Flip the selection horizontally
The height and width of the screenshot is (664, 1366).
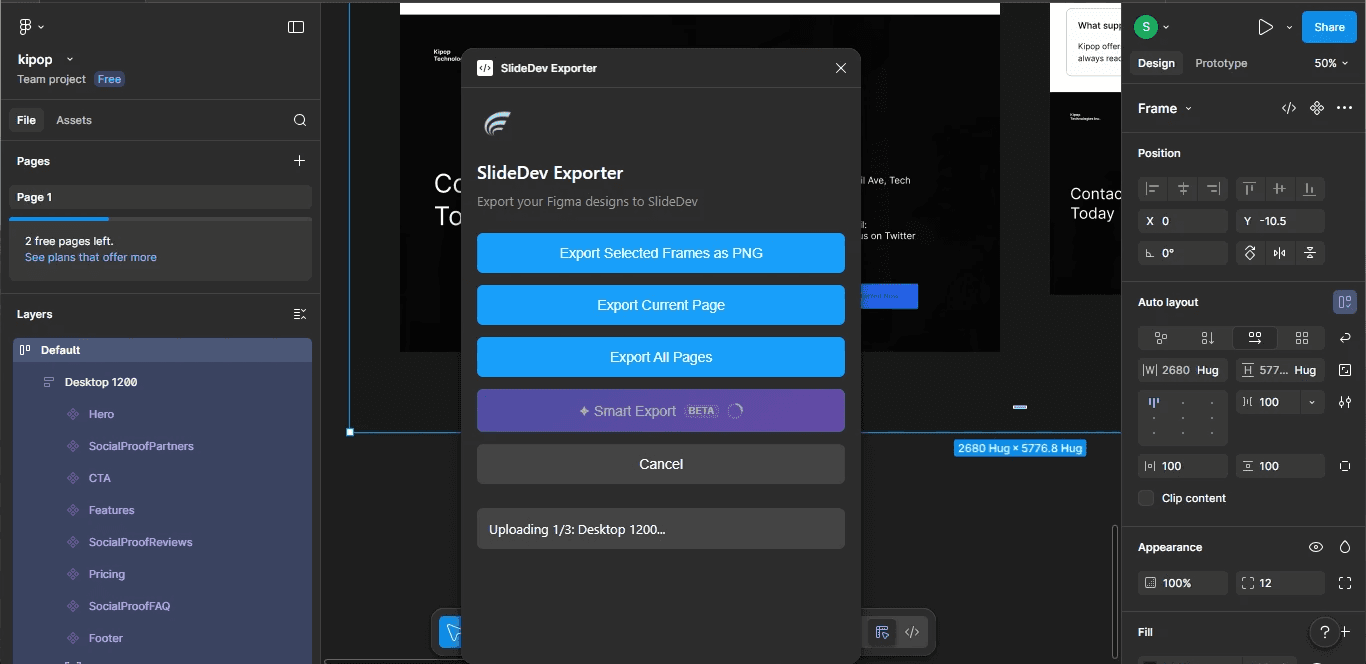1281,253
